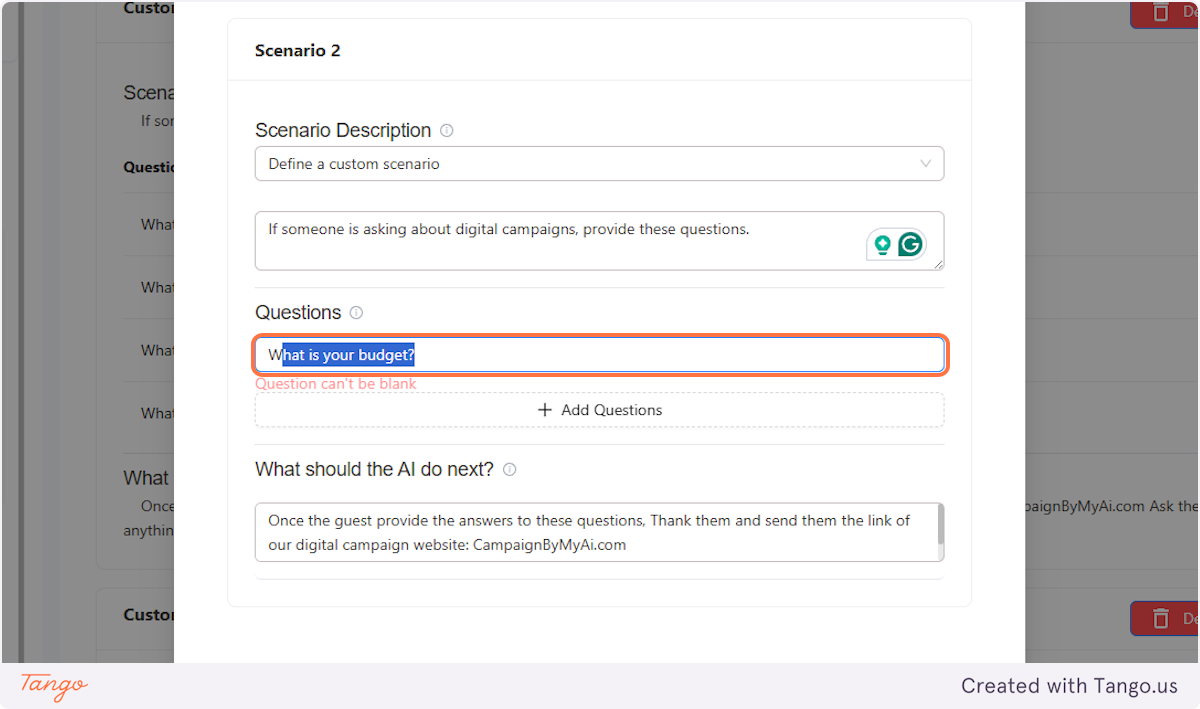This screenshot has width=1200, height=709.
Task: Click the info icon beside 'What should the AI do next?'
Action: (x=510, y=469)
